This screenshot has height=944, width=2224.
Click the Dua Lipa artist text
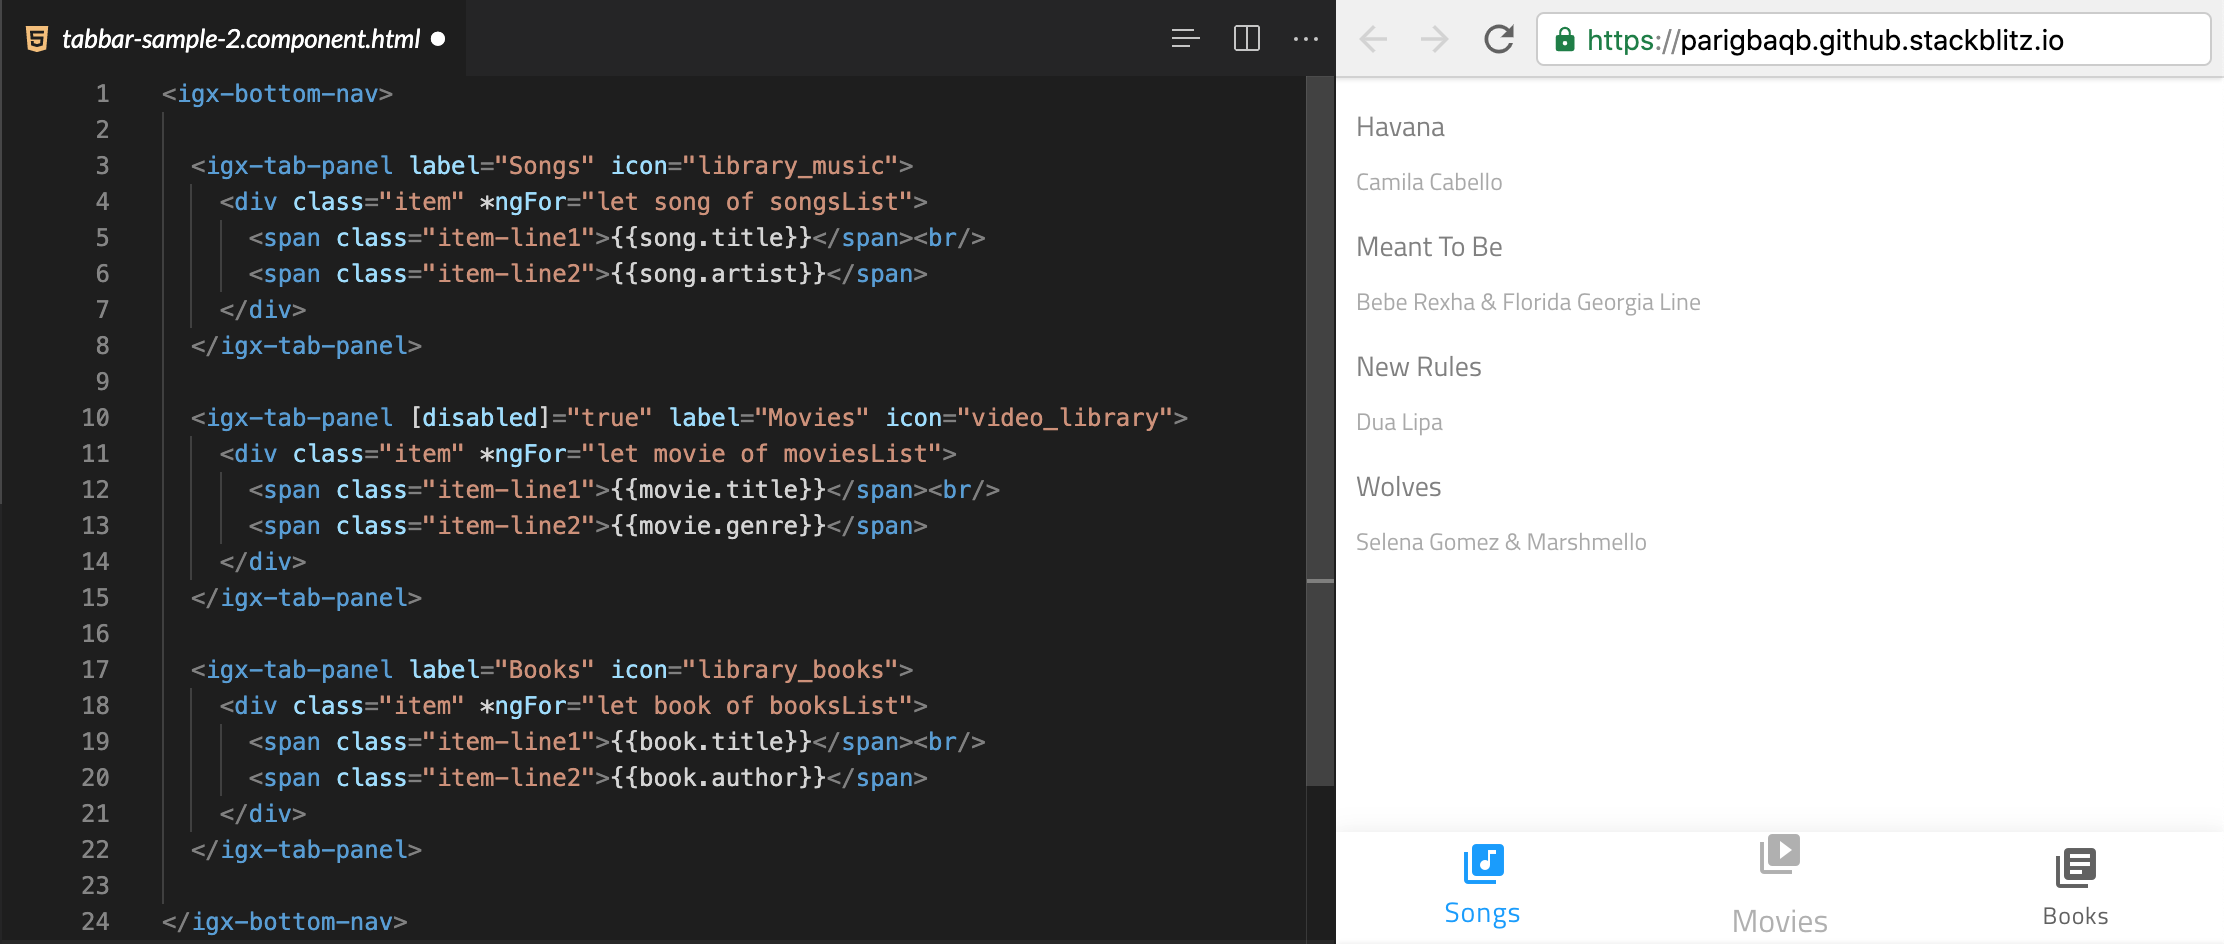(x=1399, y=422)
